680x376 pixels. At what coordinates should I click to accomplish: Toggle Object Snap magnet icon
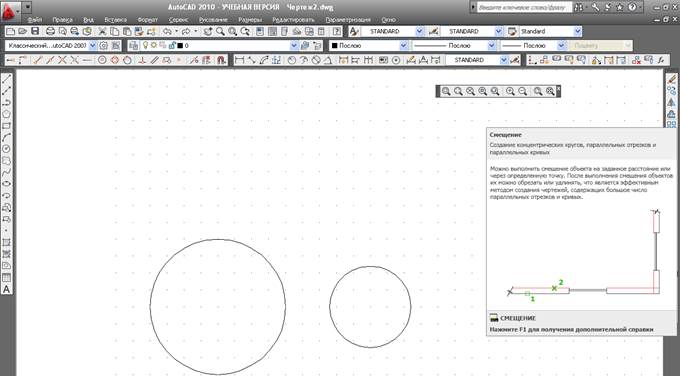221,60
